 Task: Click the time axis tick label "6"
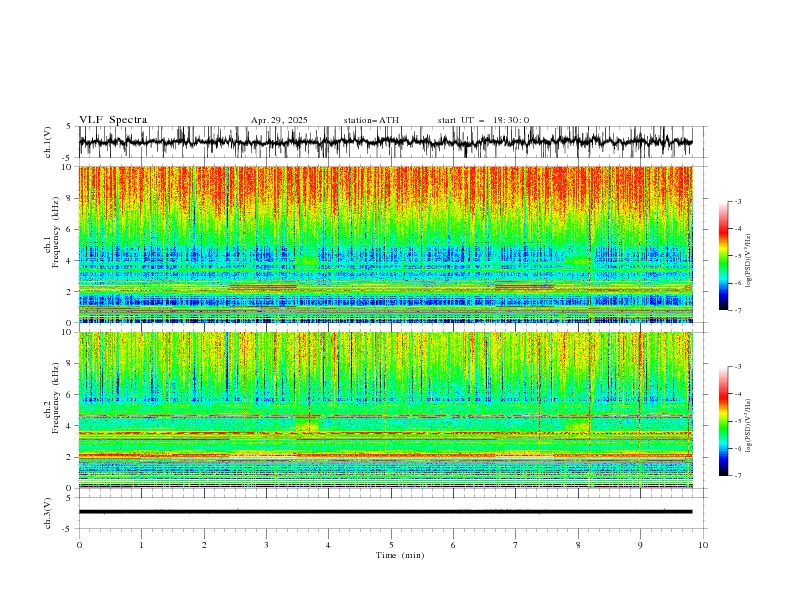(453, 545)
